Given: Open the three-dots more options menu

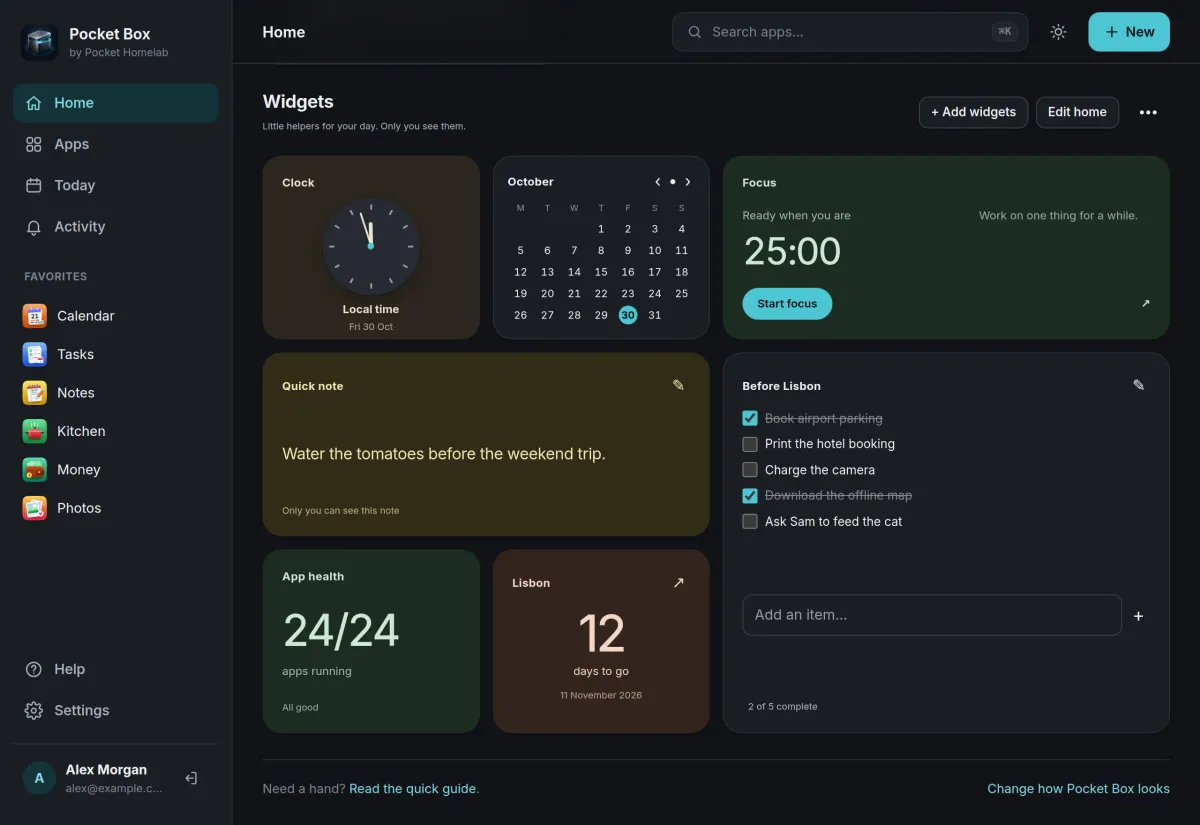Looking at the screenshot, I should (1148, 112).
